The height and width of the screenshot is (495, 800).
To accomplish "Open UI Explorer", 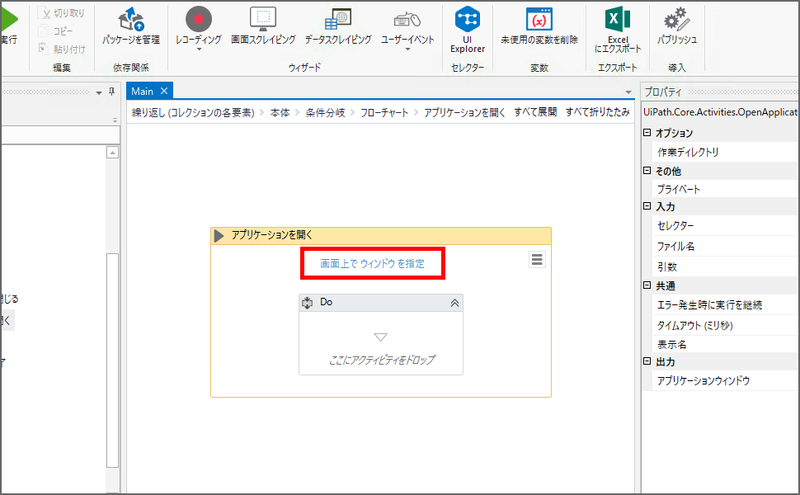I will [467, 30].
